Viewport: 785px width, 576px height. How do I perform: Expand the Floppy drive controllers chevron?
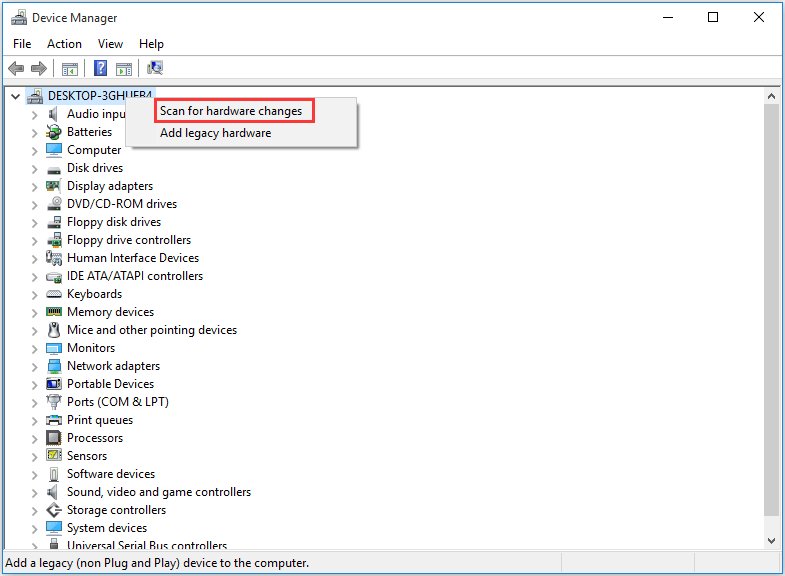click(34, 241)
